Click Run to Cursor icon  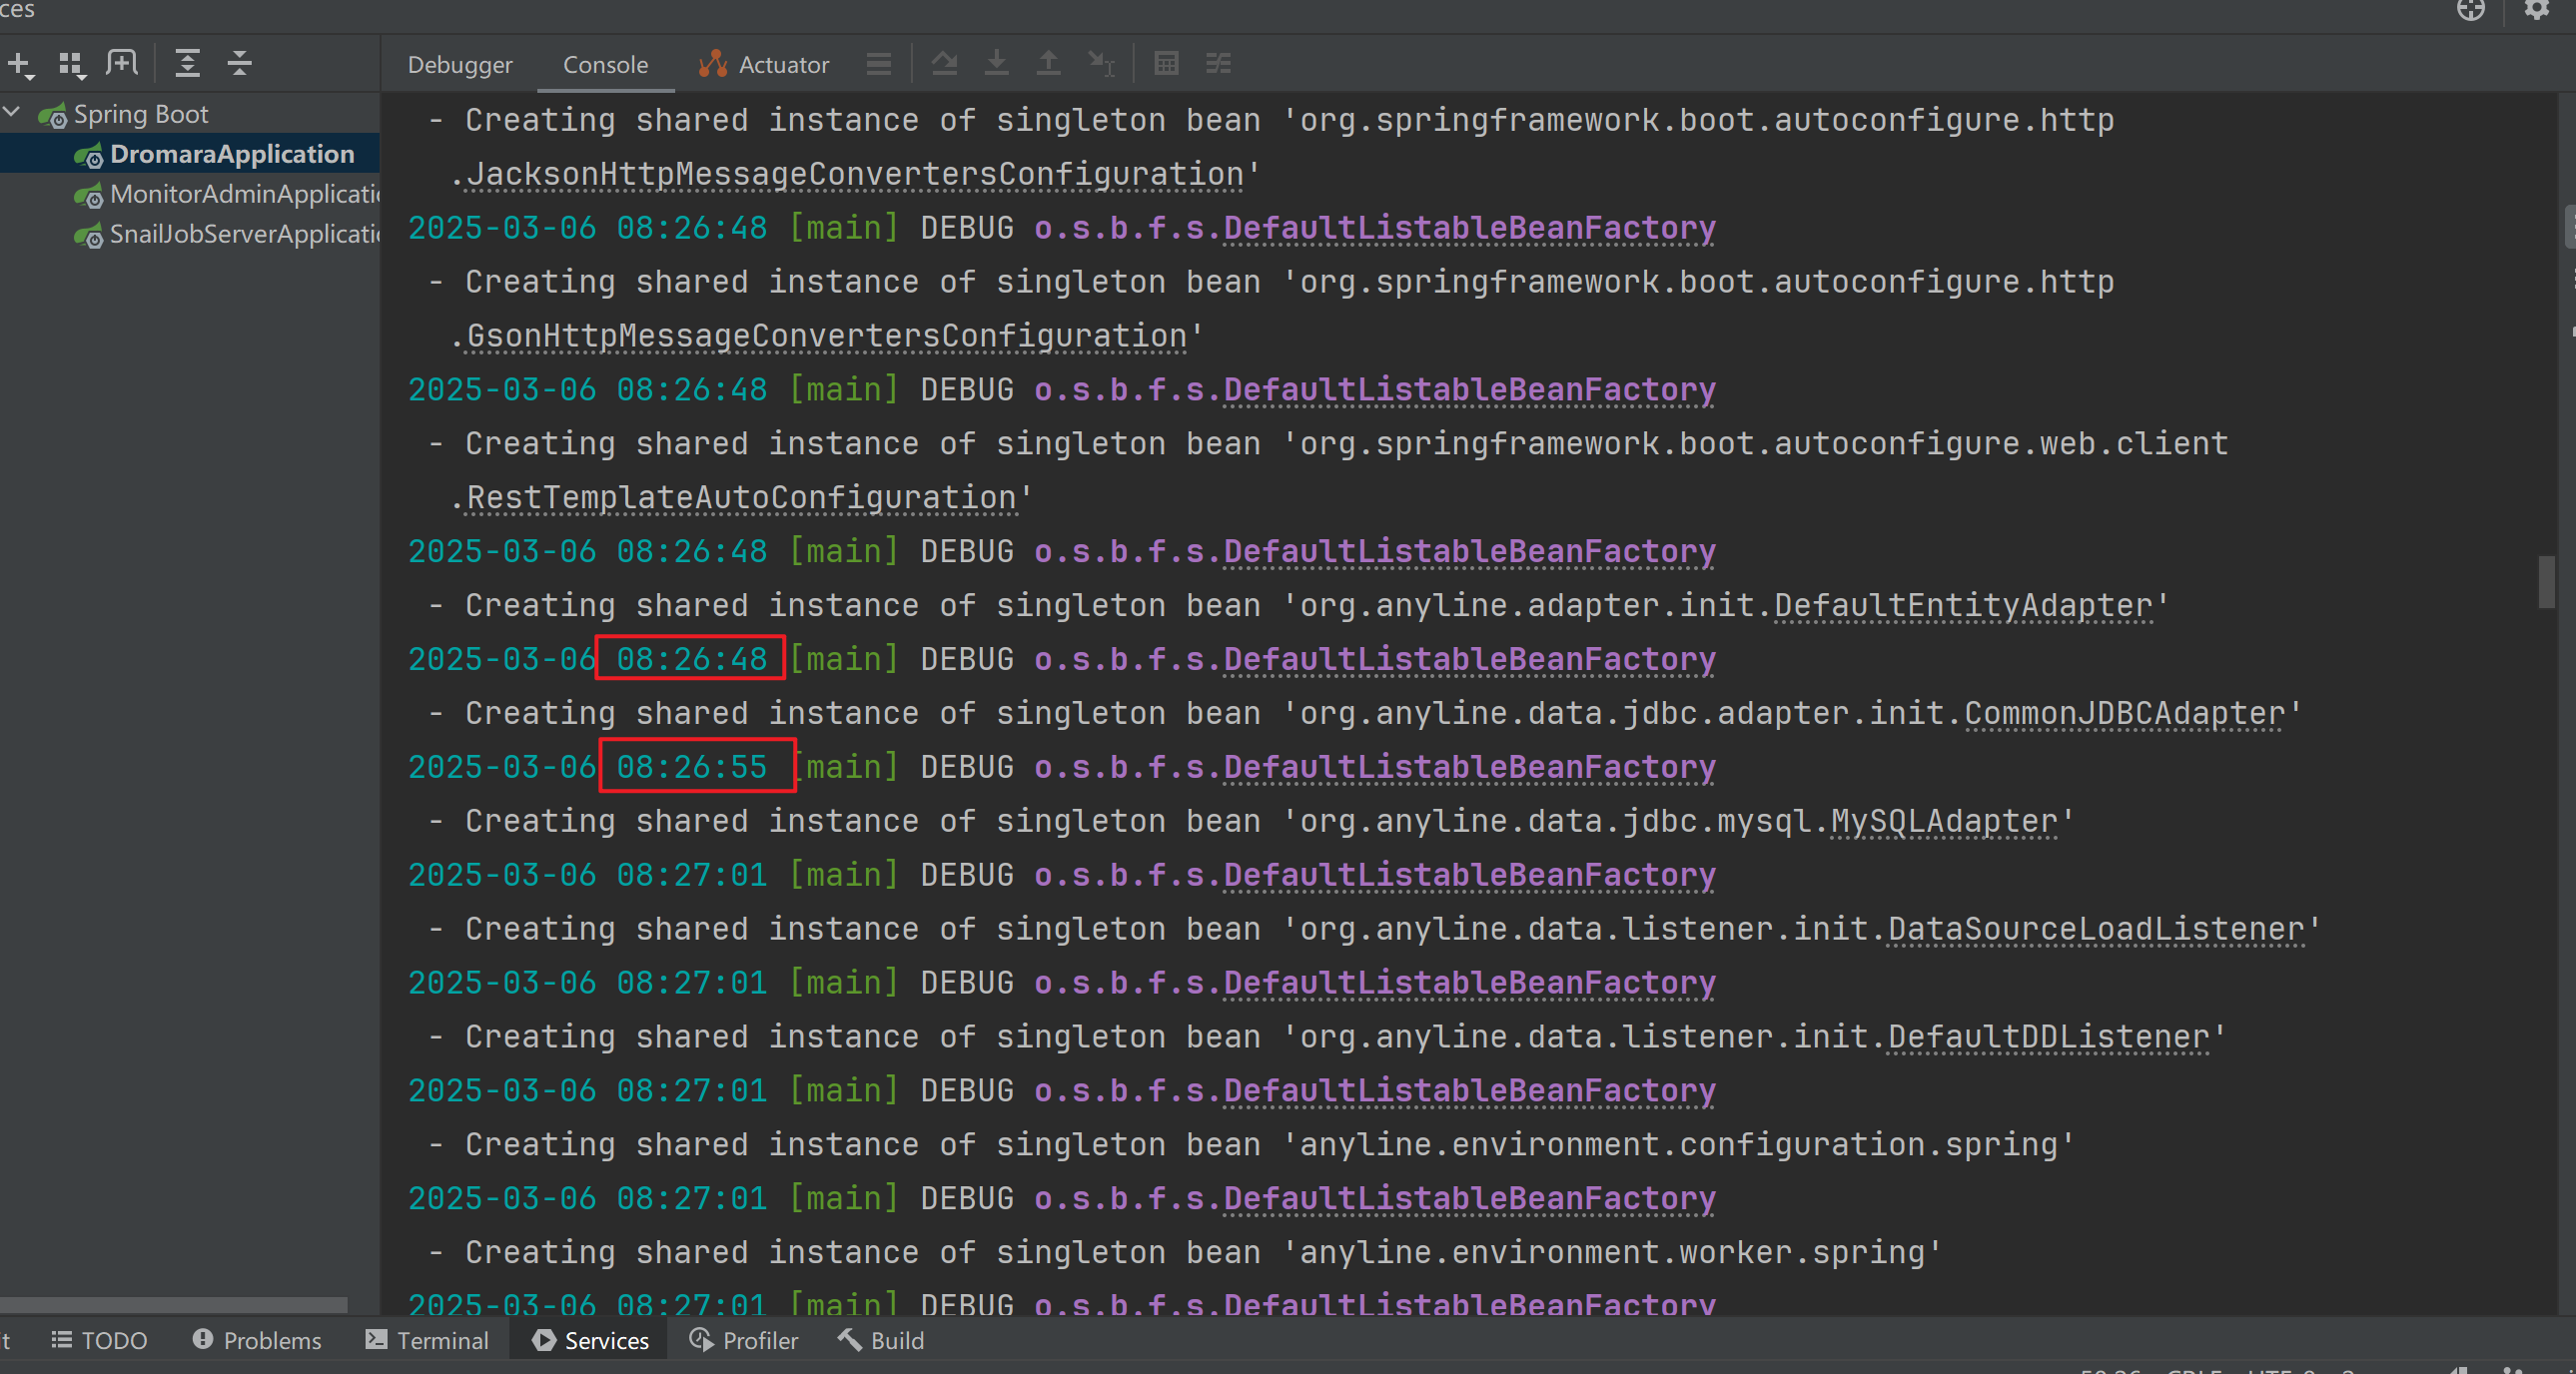click(1101, 64)
